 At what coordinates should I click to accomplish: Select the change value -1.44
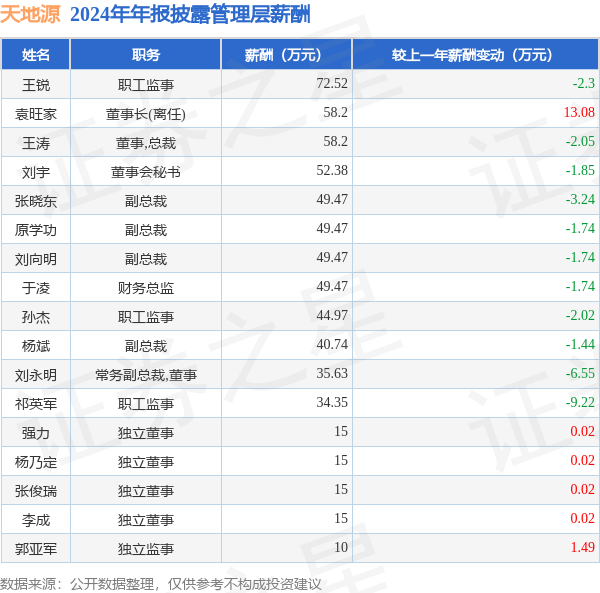click(x=580, y=344)
